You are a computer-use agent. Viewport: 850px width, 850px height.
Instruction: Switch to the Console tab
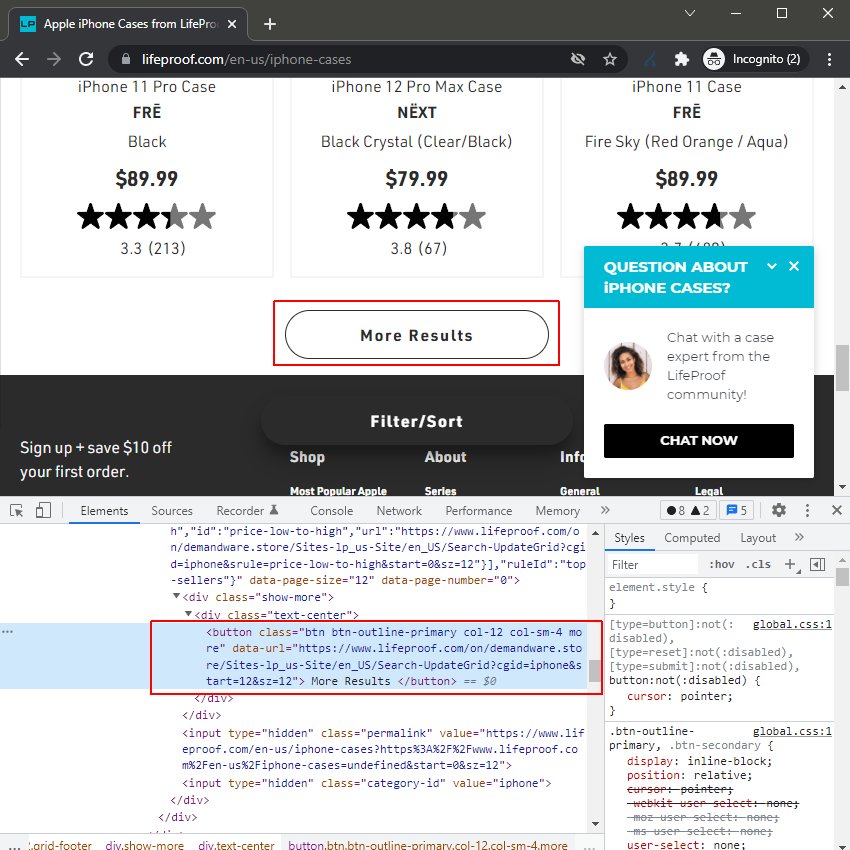pyautogui.click(x=331, y=511)
